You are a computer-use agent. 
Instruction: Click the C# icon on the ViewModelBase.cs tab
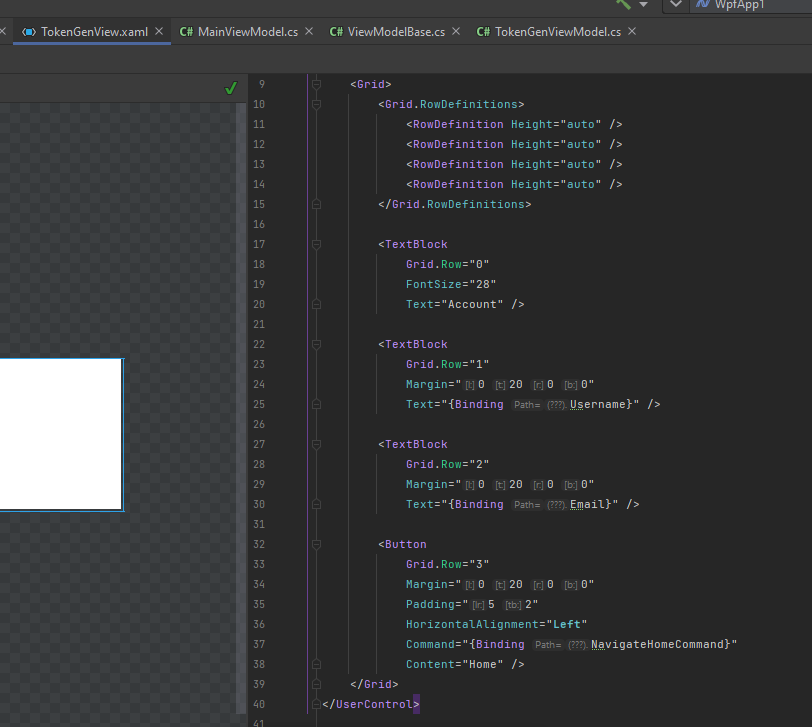336,32
